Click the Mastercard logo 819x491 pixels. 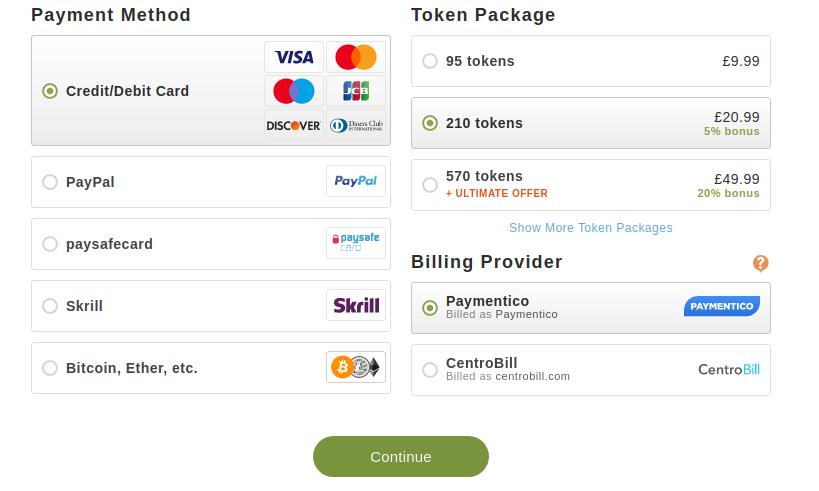[355, 57]
